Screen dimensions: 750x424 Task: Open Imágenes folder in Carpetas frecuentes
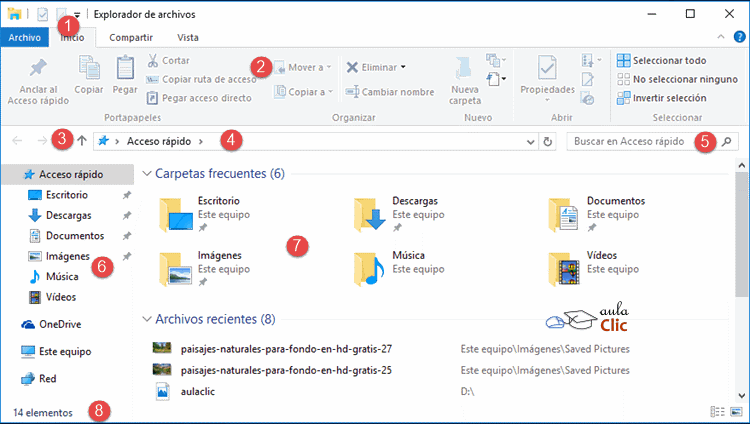pos(205,269)
